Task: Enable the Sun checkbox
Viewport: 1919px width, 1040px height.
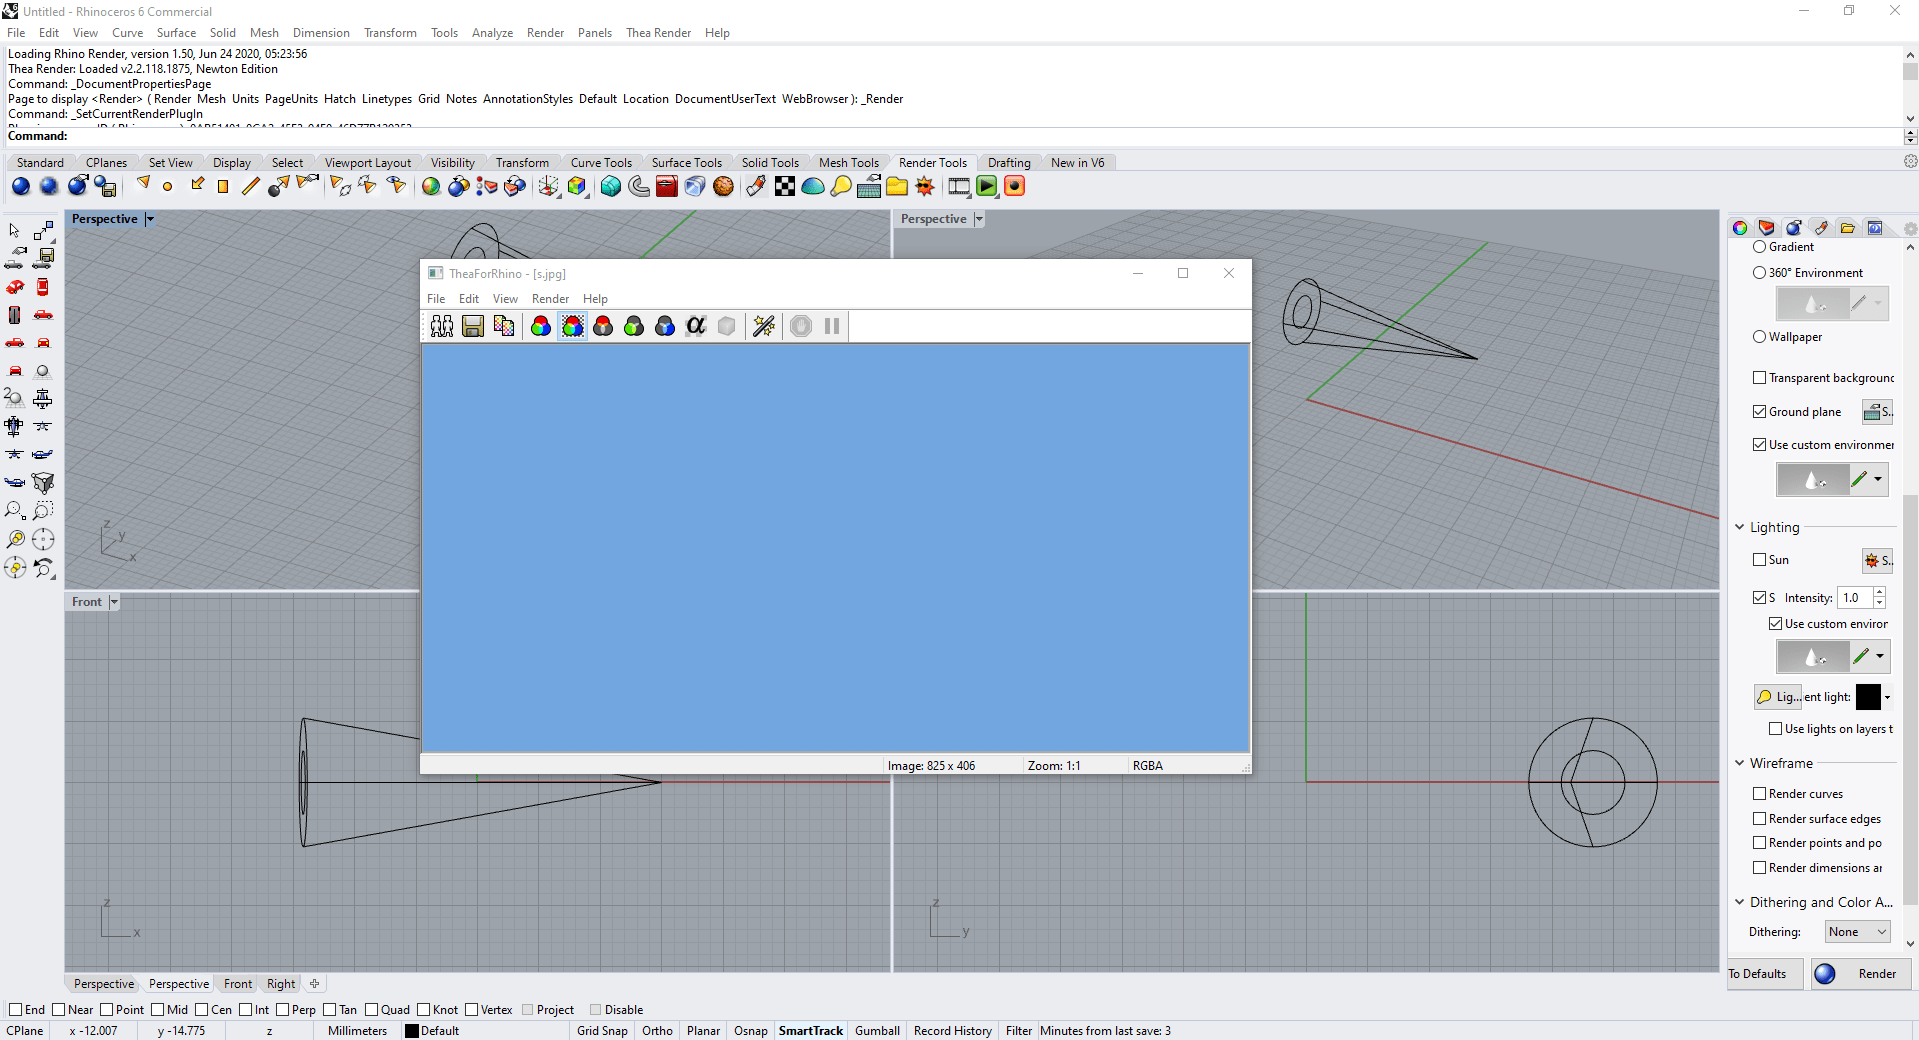Action: [x=1760, y=560]
